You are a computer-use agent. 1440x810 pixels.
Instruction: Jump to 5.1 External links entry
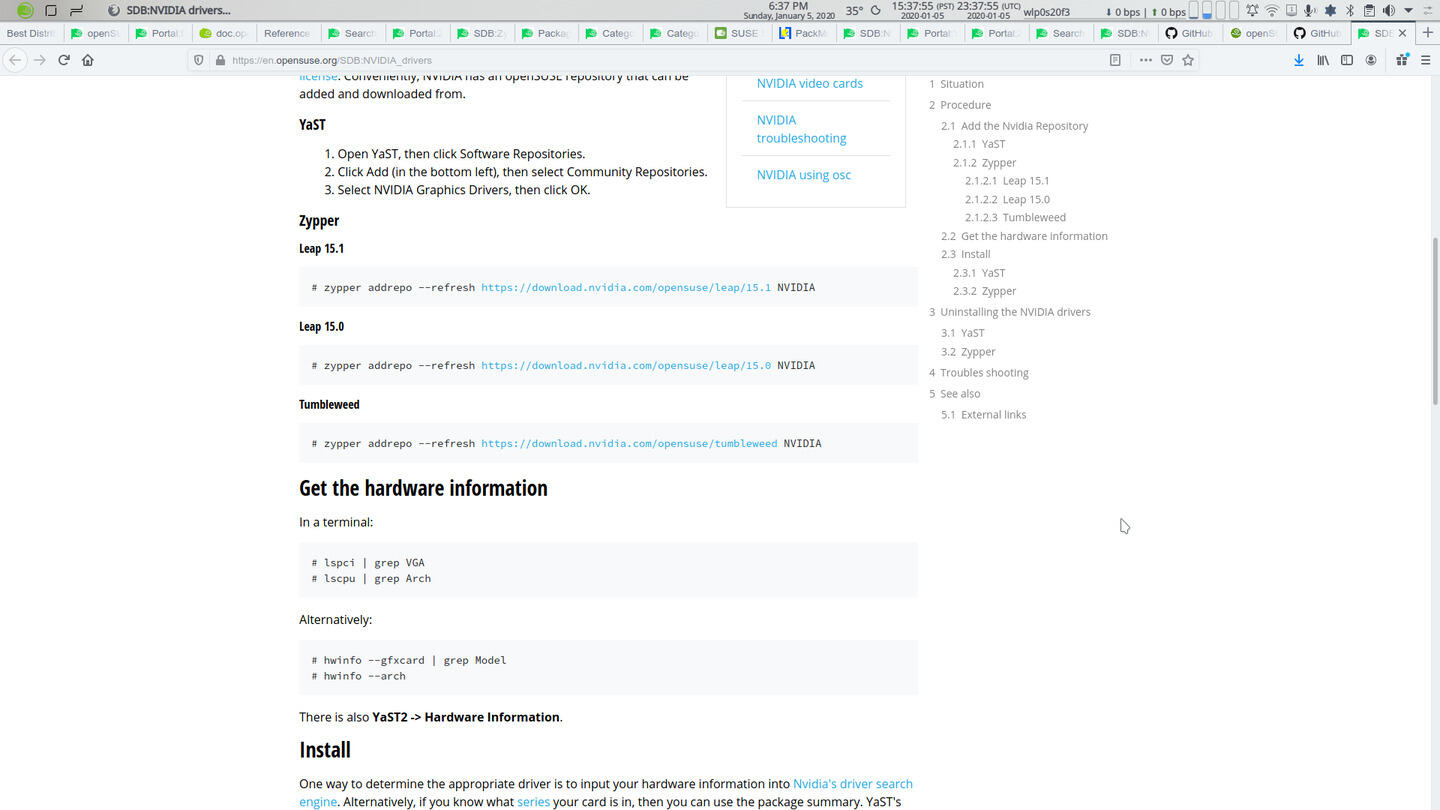tap(983, 415)
